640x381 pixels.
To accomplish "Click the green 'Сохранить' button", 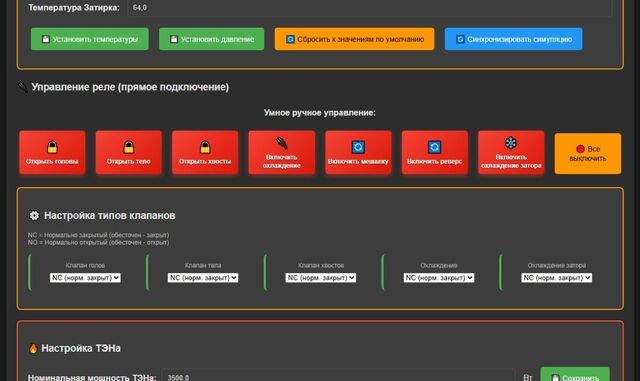I will 575,375.
